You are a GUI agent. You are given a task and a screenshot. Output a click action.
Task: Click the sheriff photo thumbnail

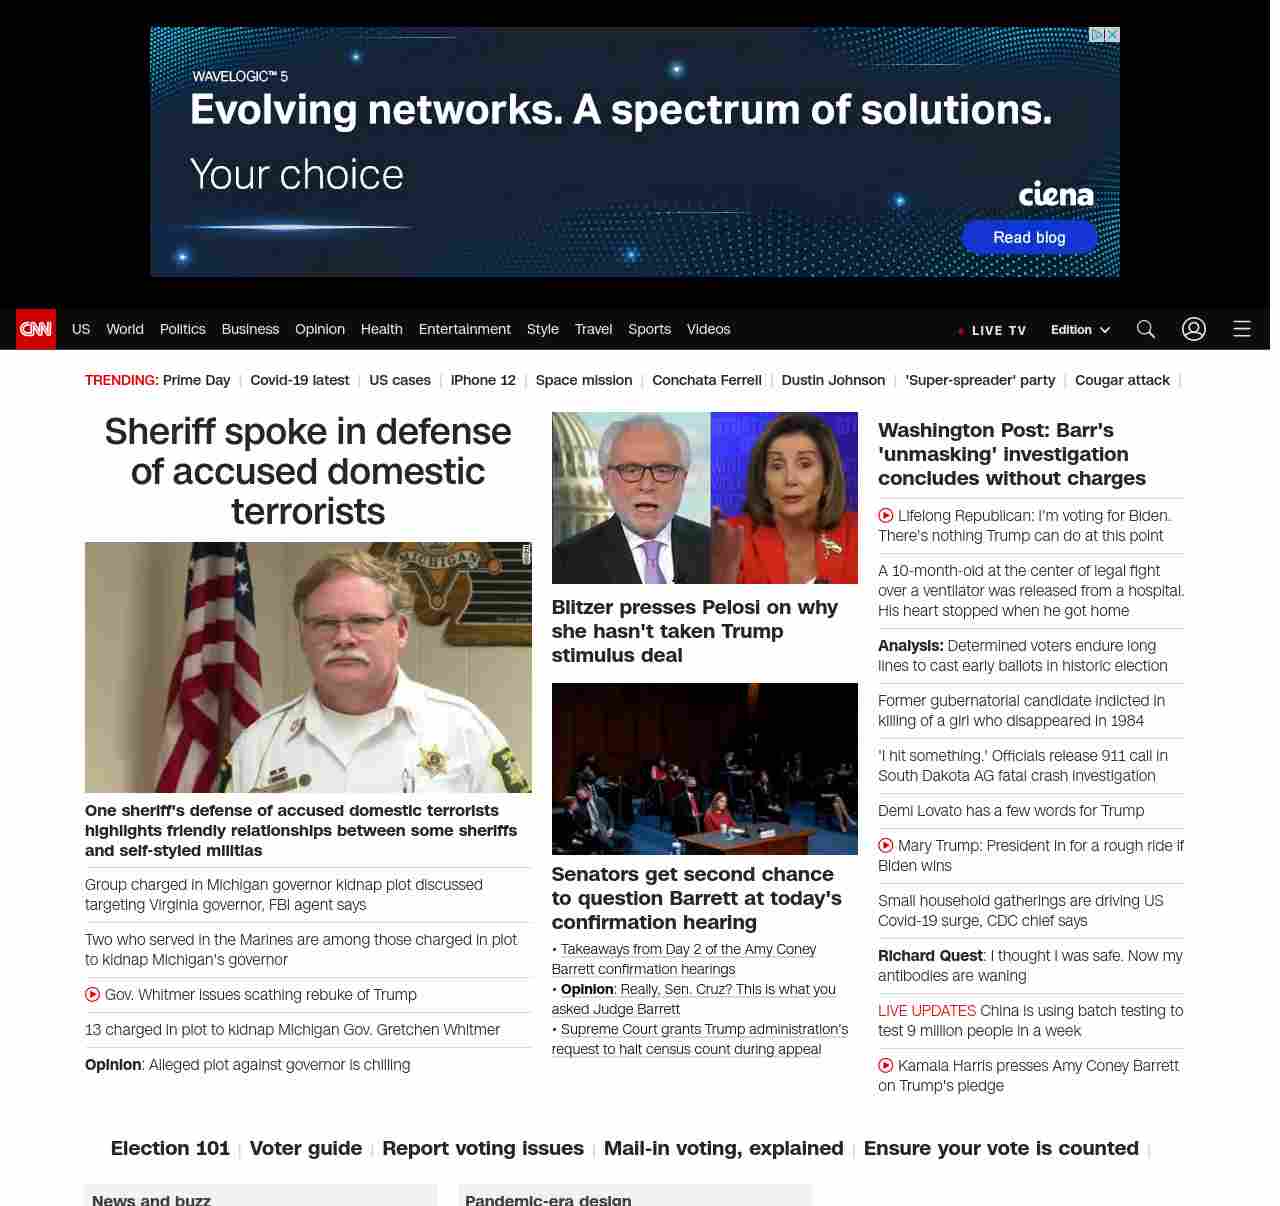coord(308,667)
